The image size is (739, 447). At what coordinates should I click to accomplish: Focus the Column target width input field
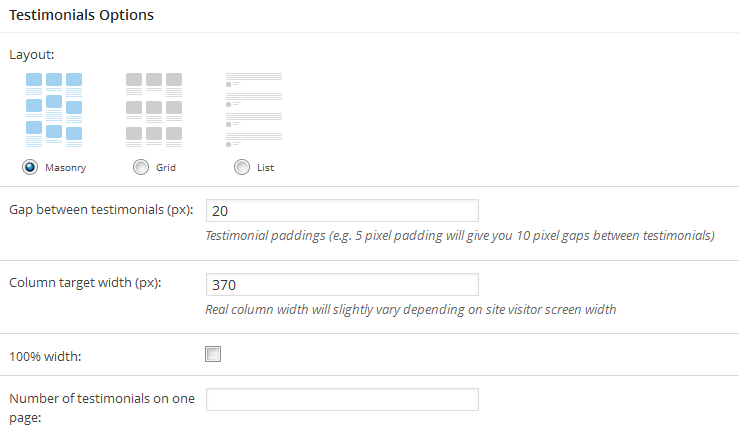pyautogui.click(x=341, y=284)
